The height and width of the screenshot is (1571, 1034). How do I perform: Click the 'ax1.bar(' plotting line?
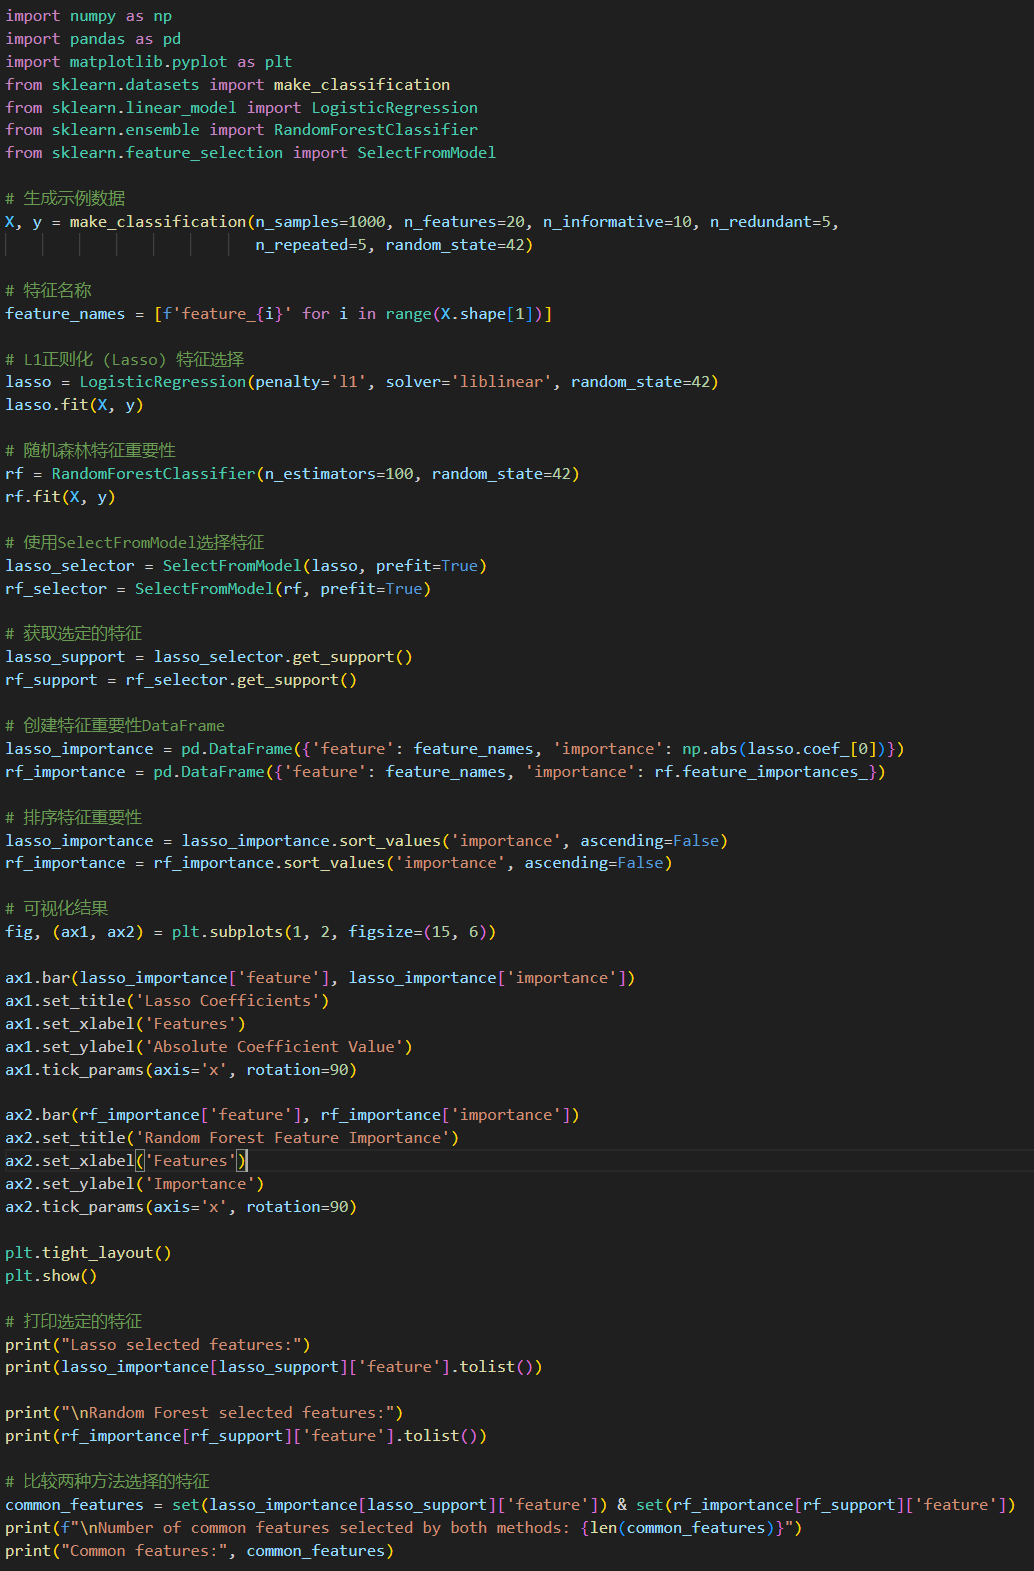[320, 978]
